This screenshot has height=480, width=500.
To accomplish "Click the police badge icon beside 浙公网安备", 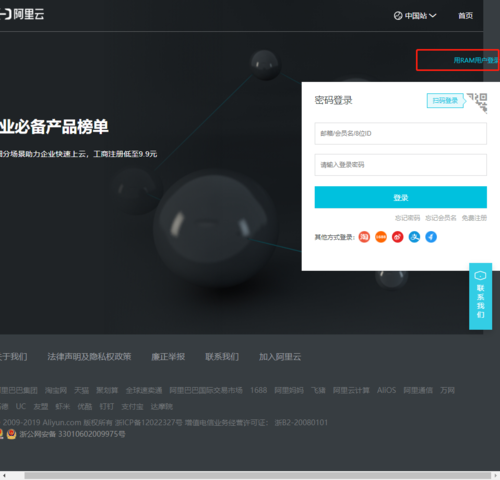I will point(11,434).
